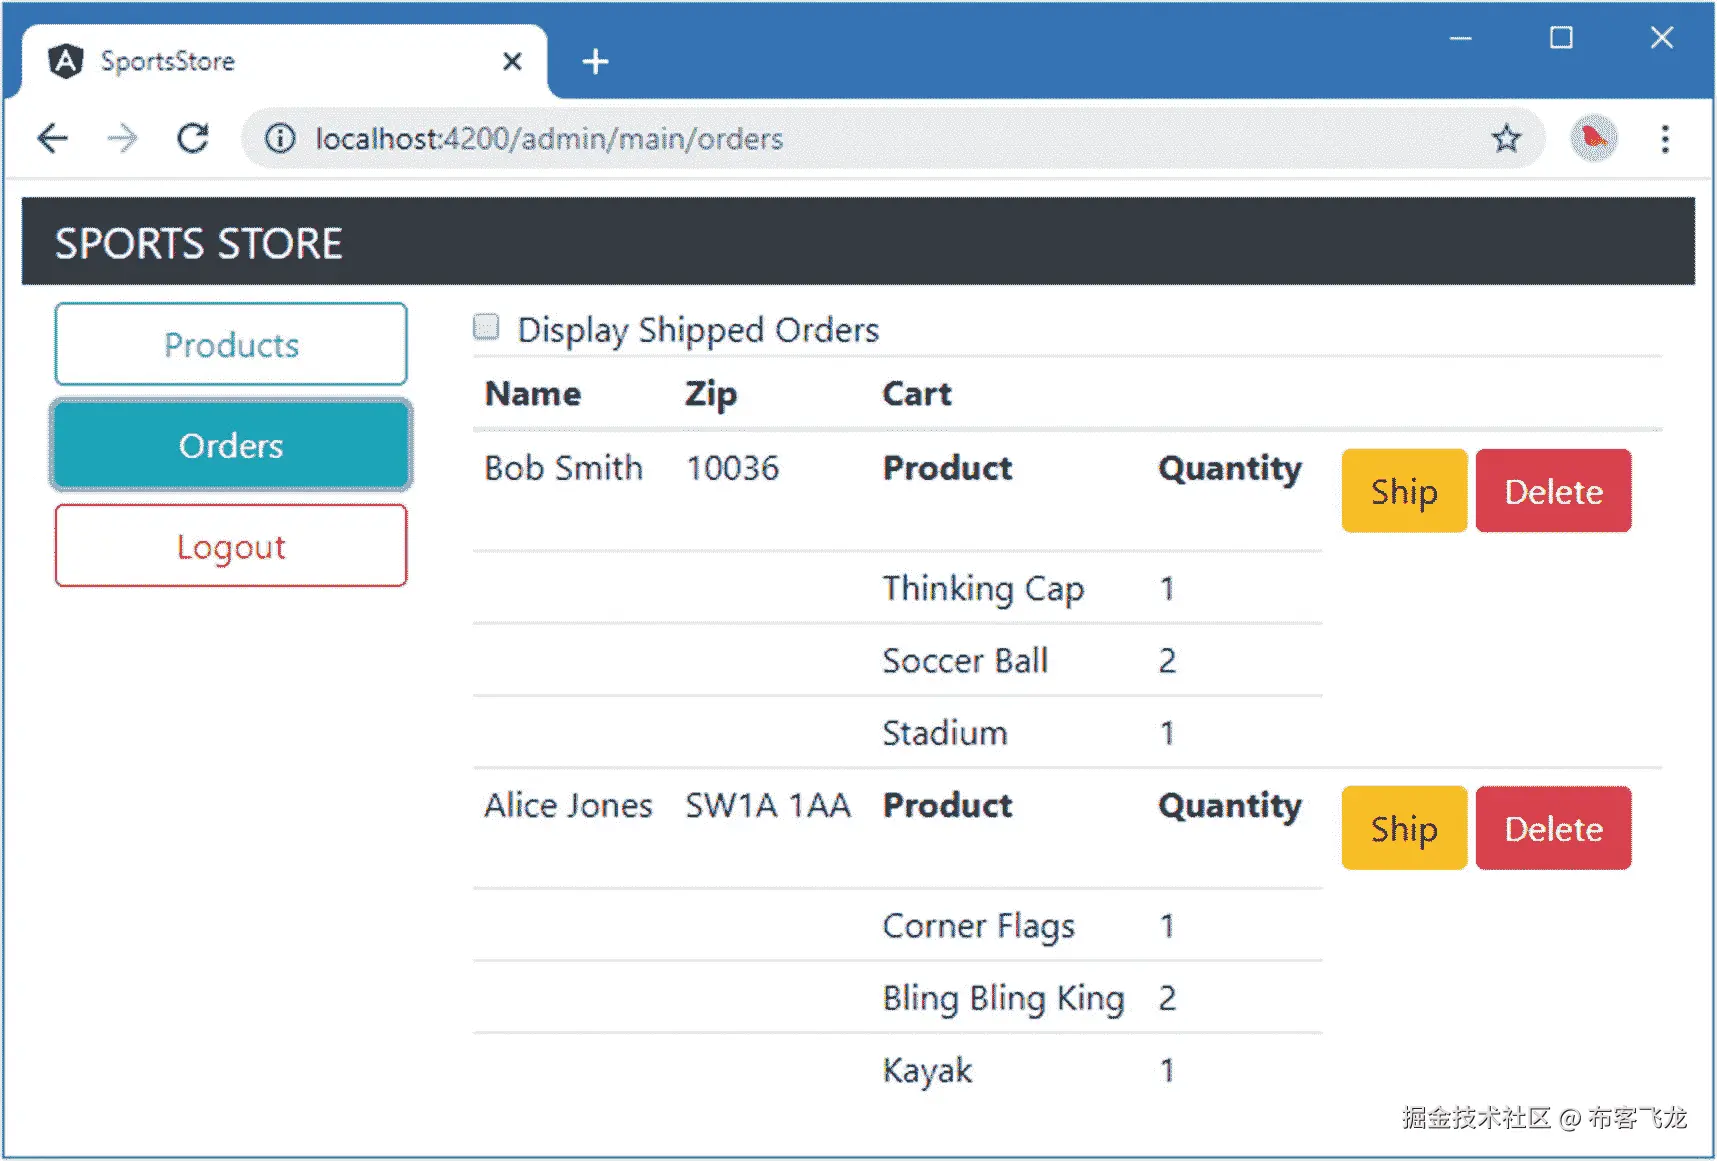Image resolution: width=1717 pixels, height=1161 pixels.
Task: Click the address bar URL
Action: coord(549,138)
